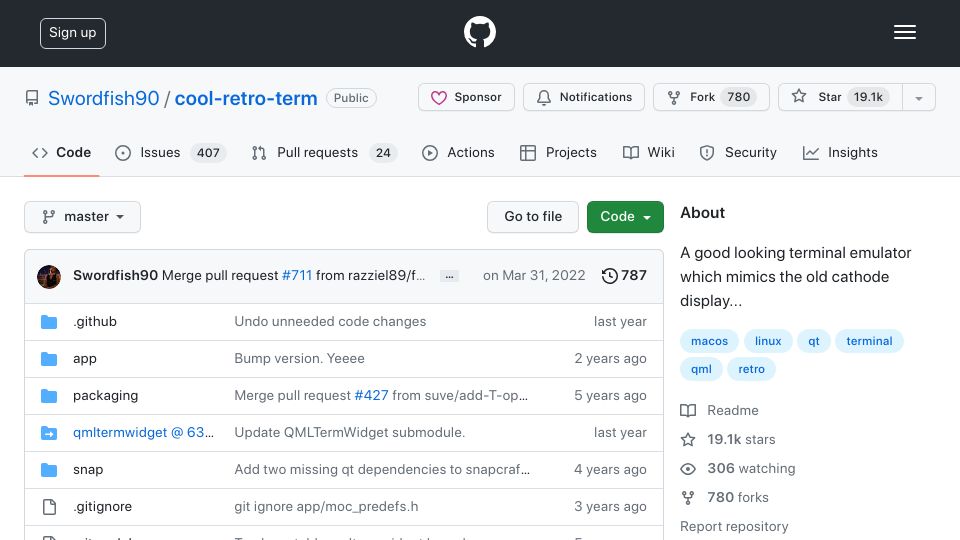Select the qt topic tag
Viewport: 960px width, 540px height.
814,341
